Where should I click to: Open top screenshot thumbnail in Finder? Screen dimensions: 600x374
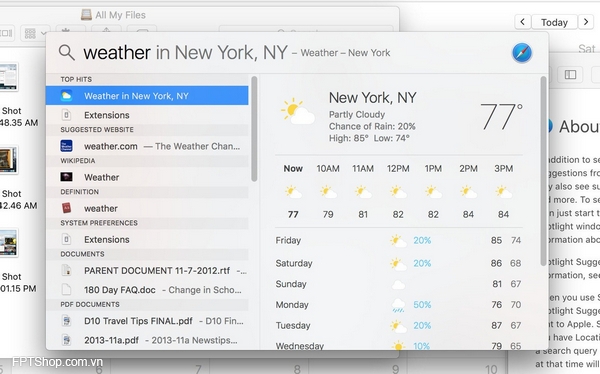point(8,77)
